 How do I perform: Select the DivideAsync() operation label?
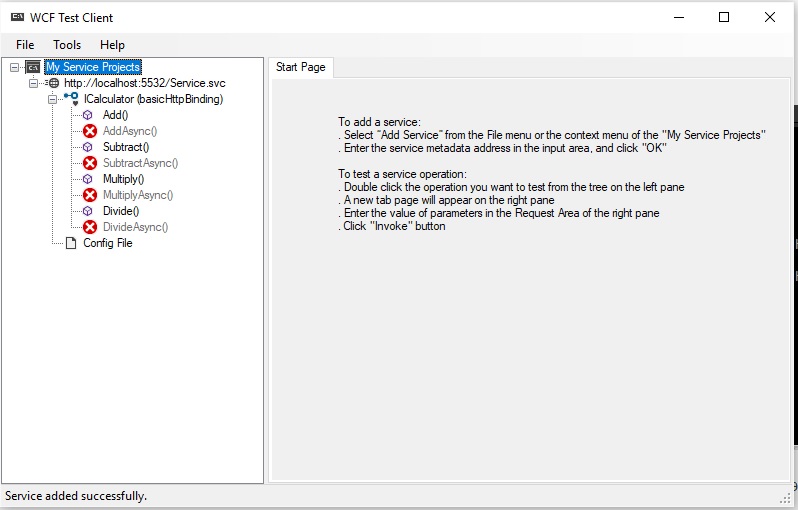pos(135,227)
